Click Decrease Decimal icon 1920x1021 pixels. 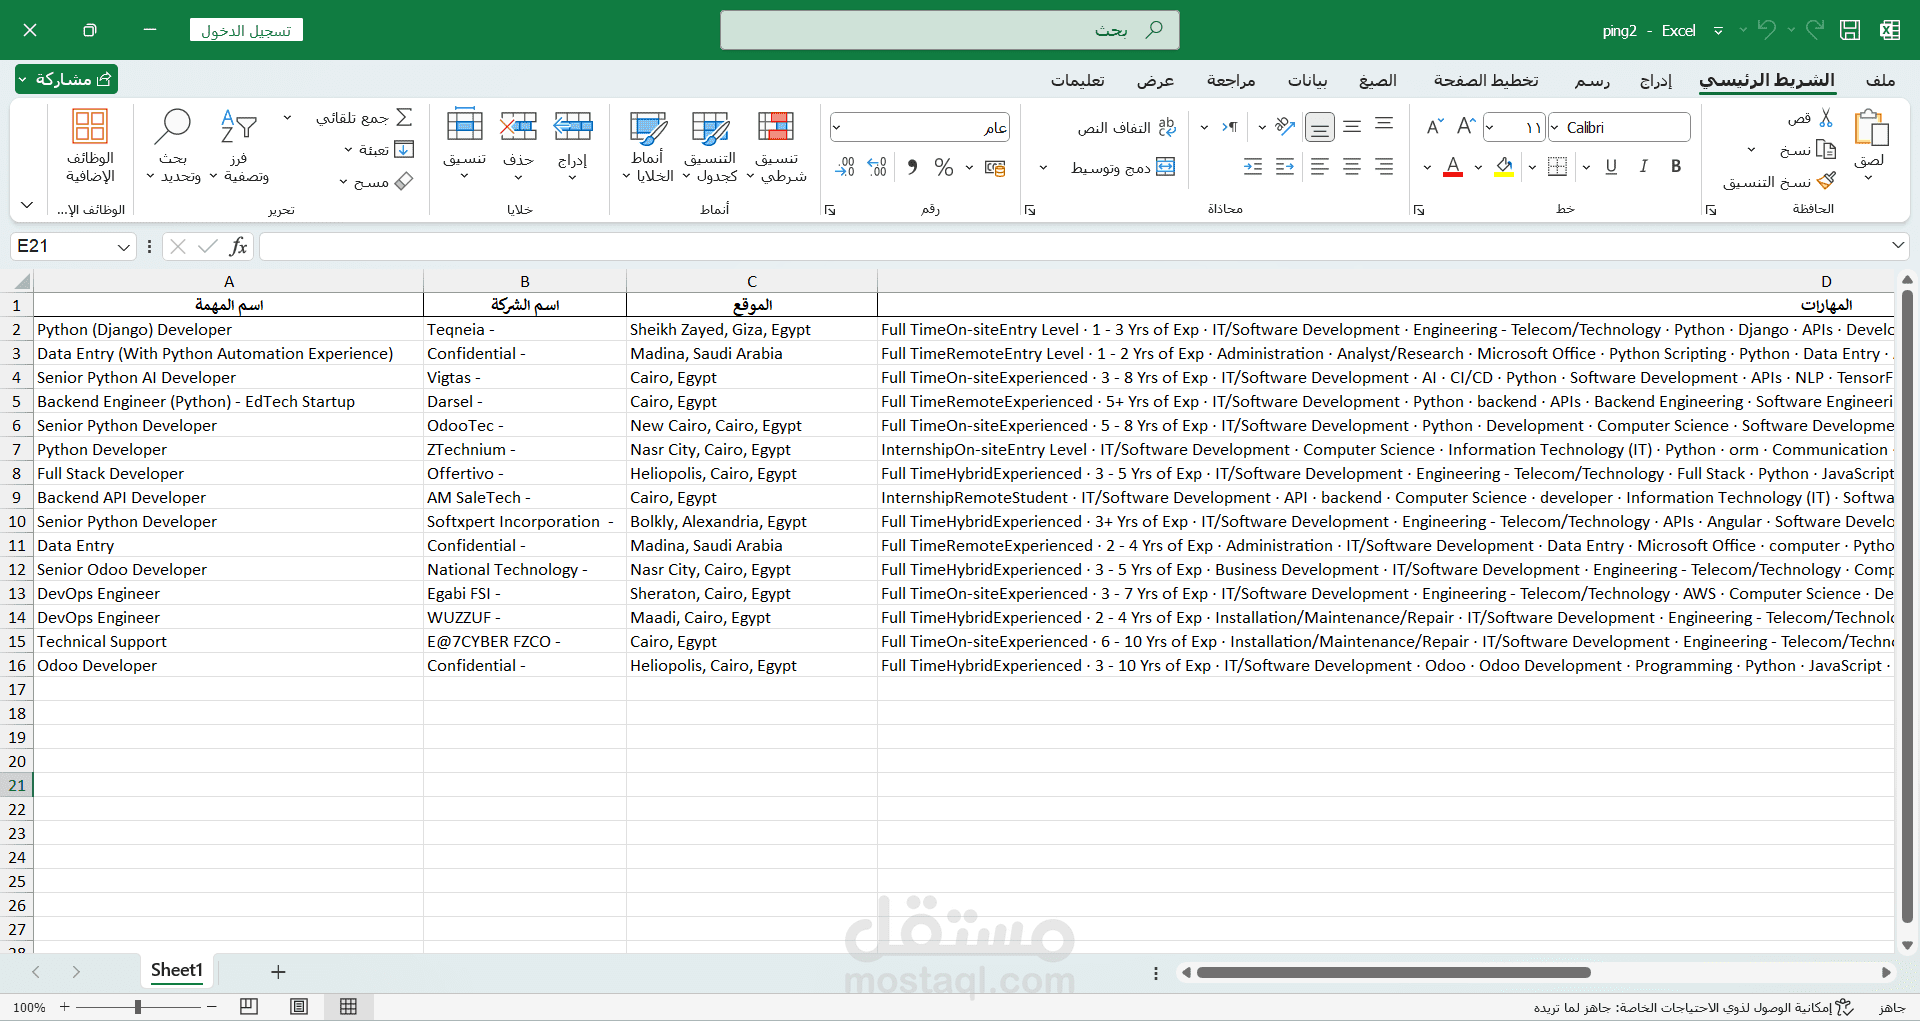(x=845, y=167)
